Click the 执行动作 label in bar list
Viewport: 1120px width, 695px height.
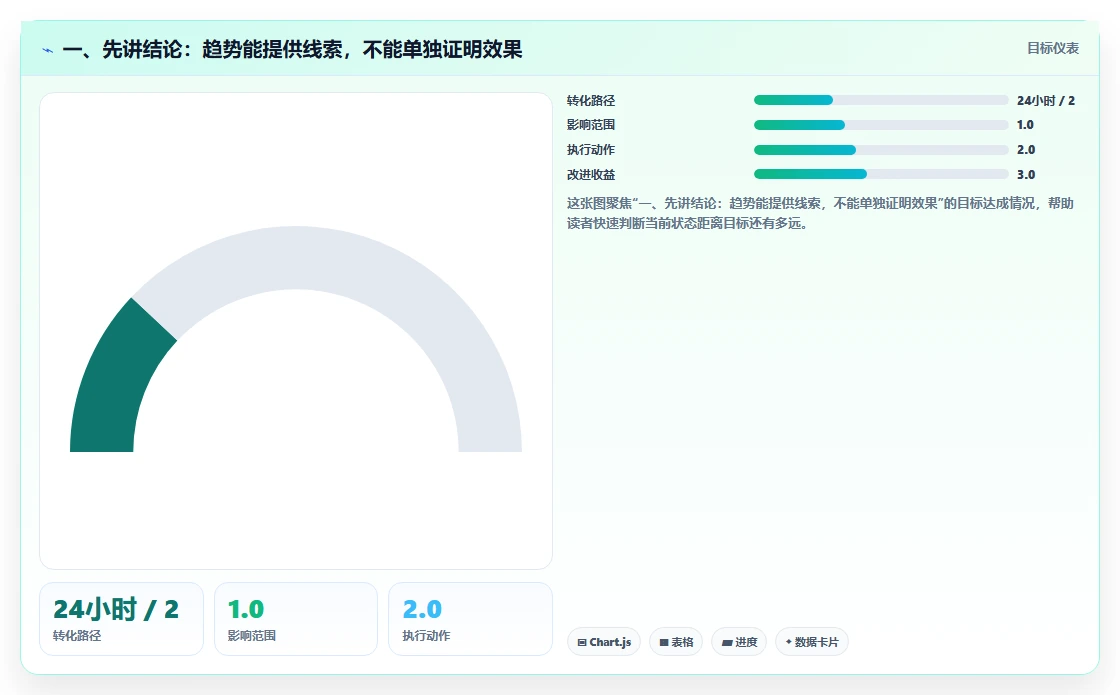[591, 150]
